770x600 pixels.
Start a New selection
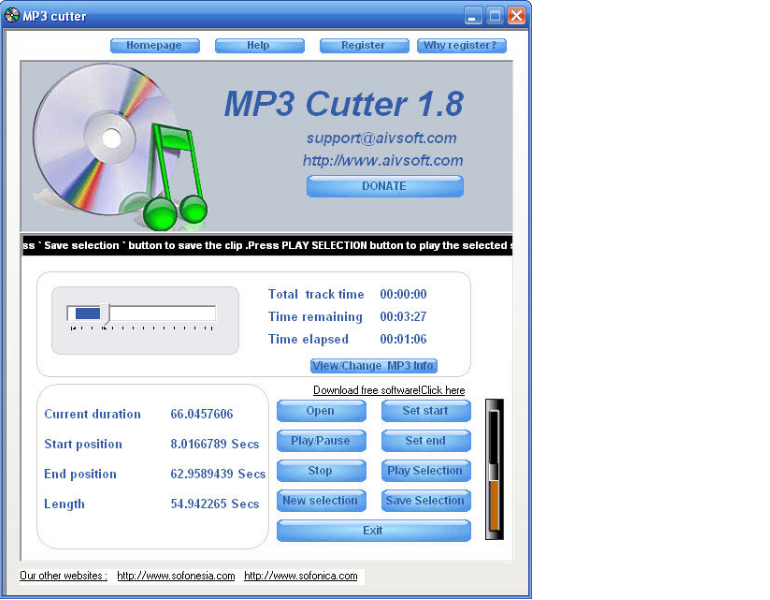tap(321, 500)
